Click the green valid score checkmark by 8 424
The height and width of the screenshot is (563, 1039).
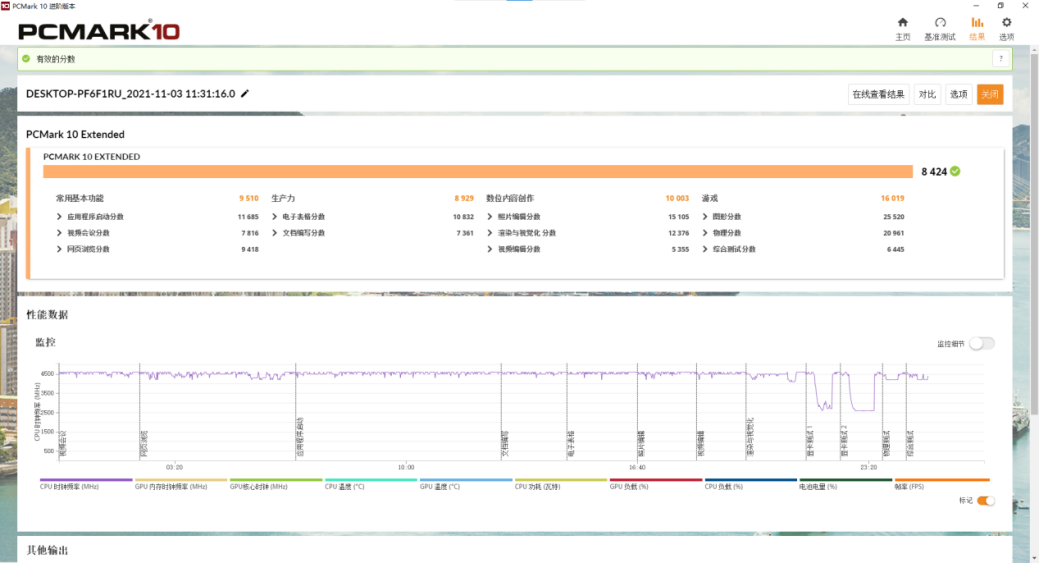(x=955, y=171)
